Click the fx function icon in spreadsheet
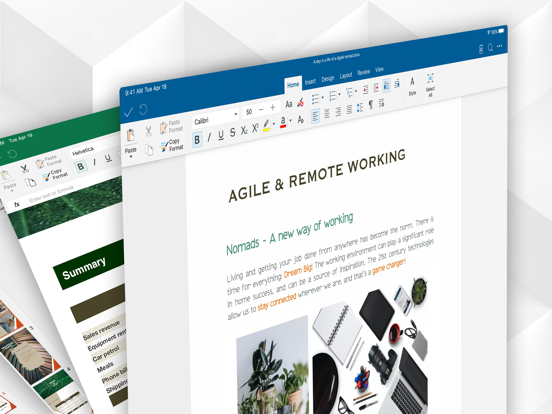 [17, 204]
